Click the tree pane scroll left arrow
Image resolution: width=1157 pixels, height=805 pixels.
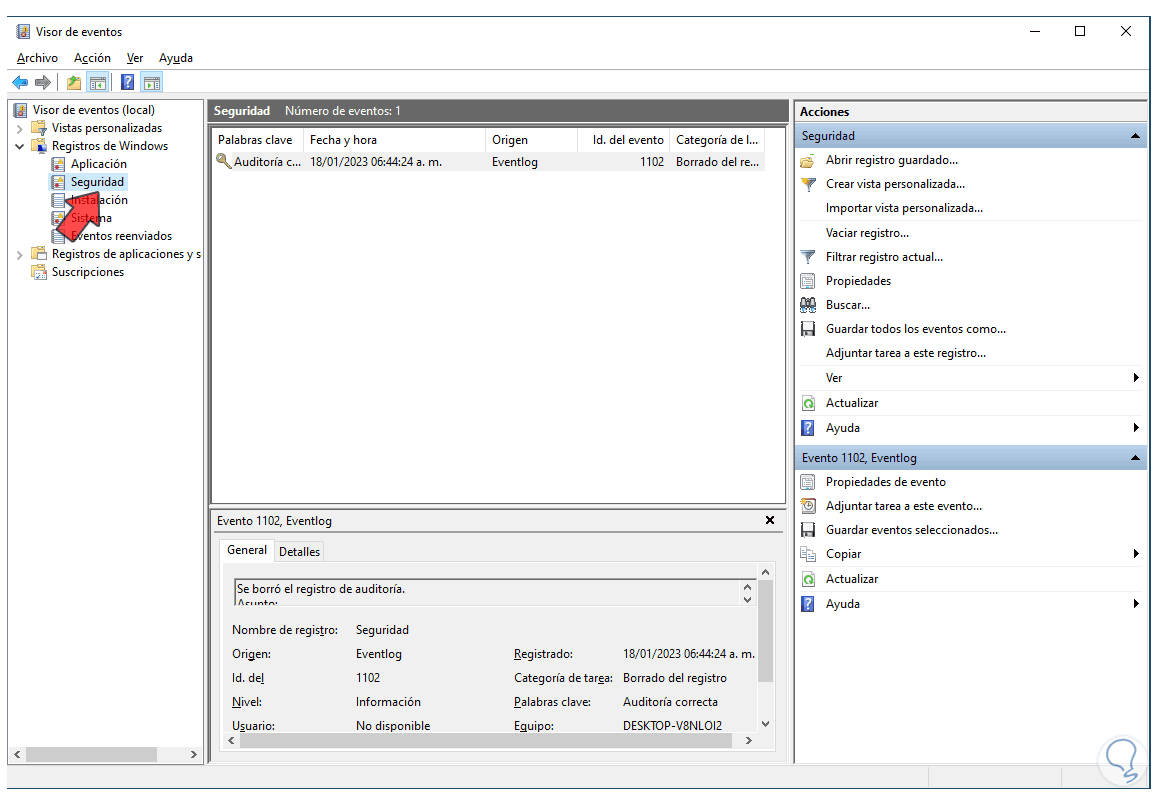(17, 755)
